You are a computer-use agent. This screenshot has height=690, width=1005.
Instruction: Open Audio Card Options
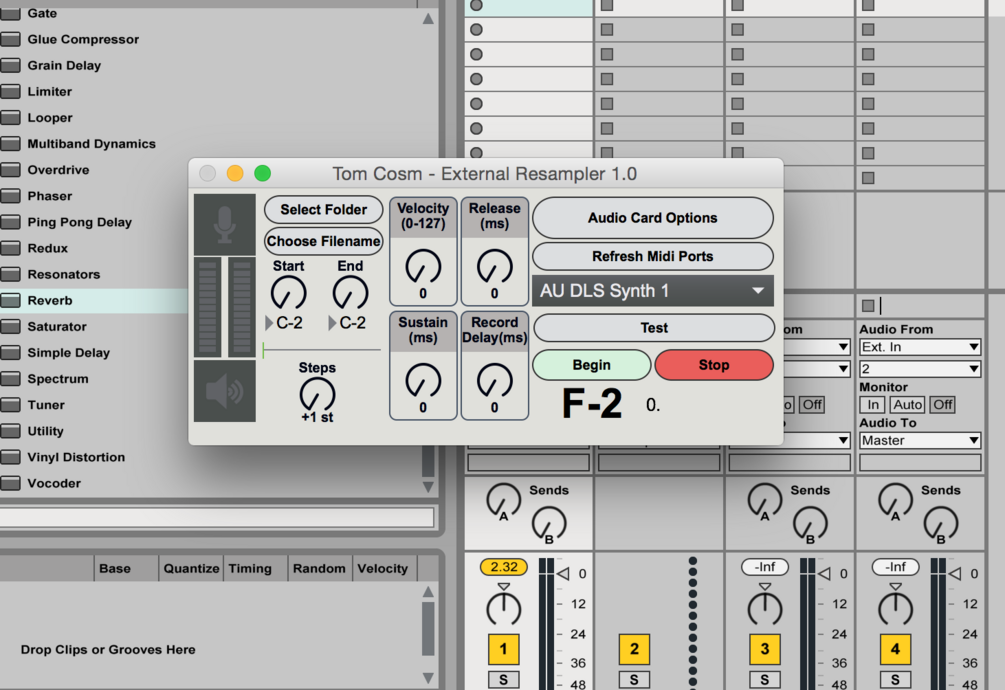pyautogui.click(x=652, y=218)
